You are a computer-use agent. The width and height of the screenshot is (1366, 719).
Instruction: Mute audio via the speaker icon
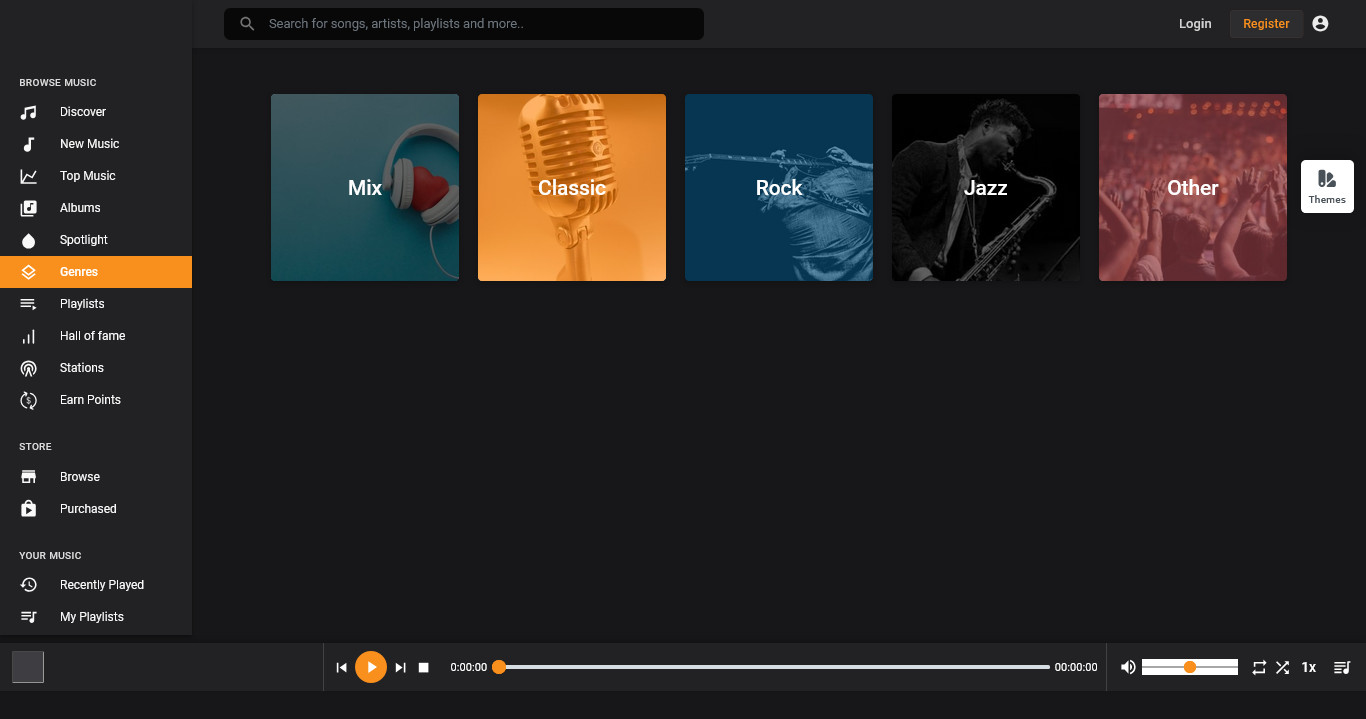[x=1128, y=667]
